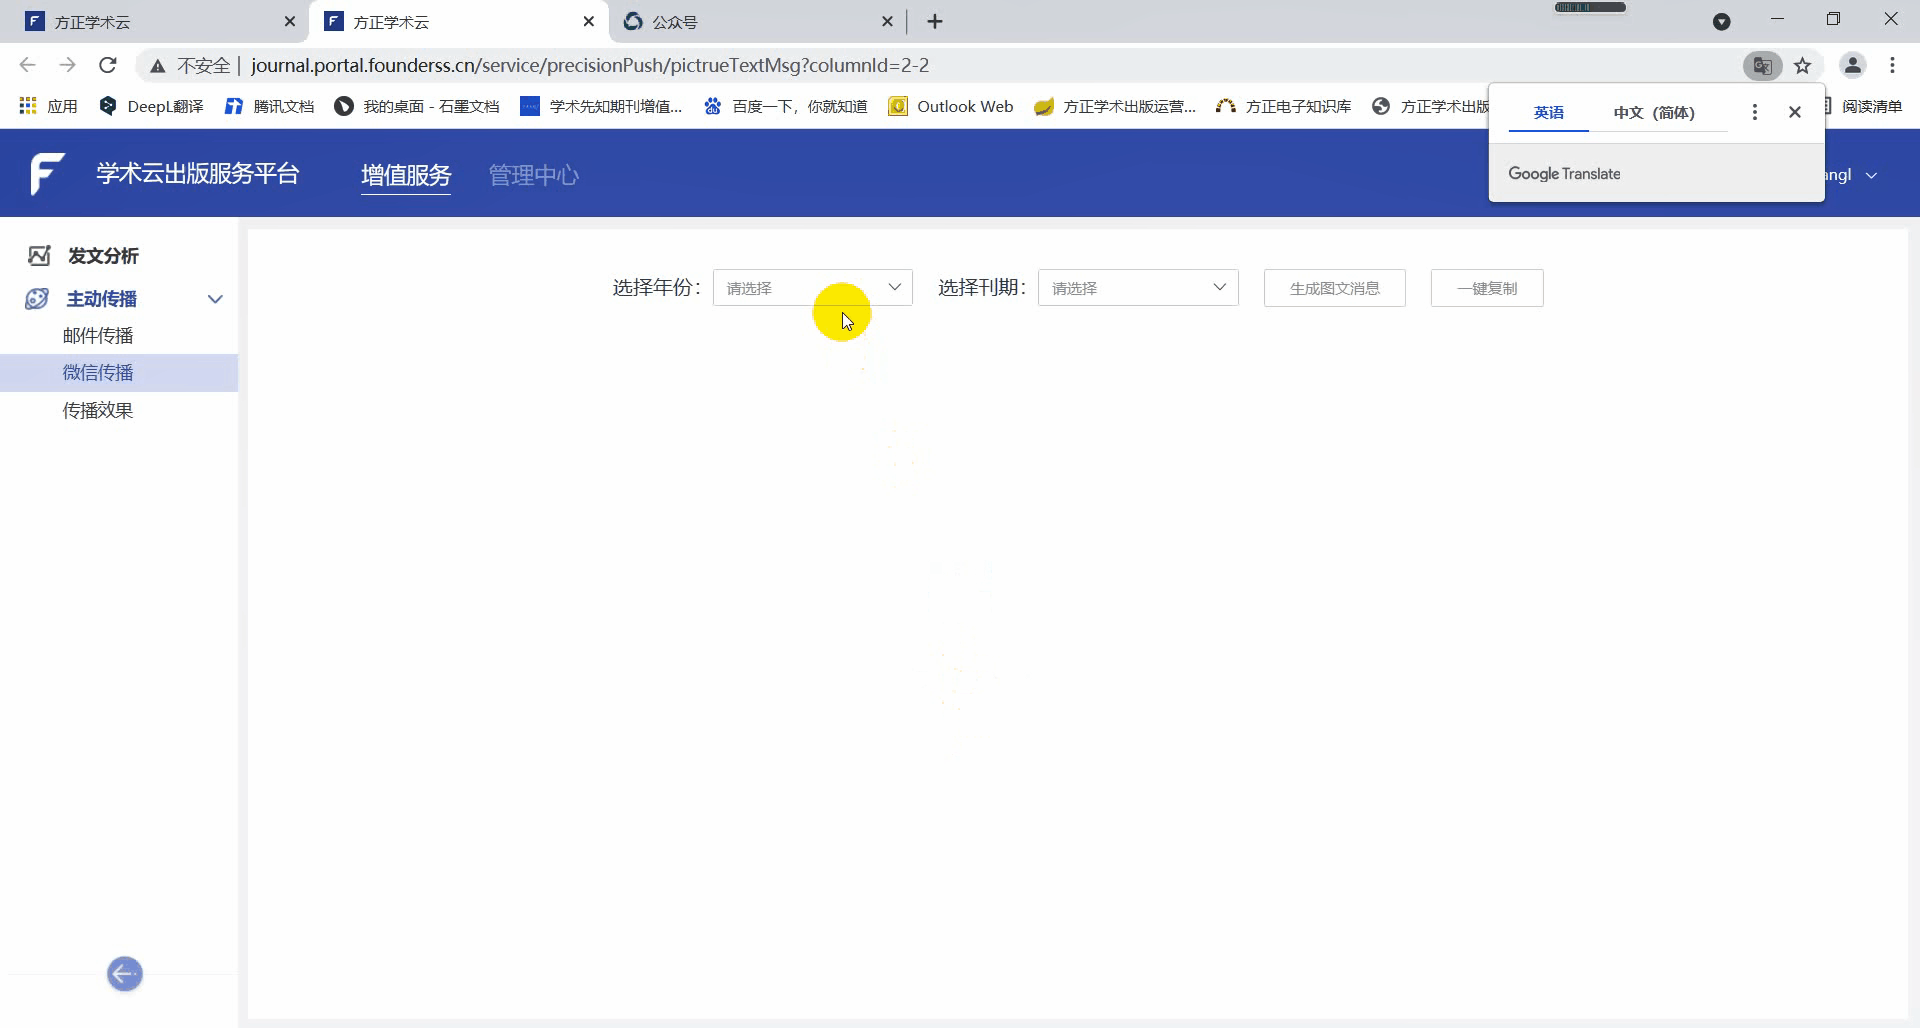Open the 选择年份 dropdown
The image size is (1920, 1028).
click(813, 287)
